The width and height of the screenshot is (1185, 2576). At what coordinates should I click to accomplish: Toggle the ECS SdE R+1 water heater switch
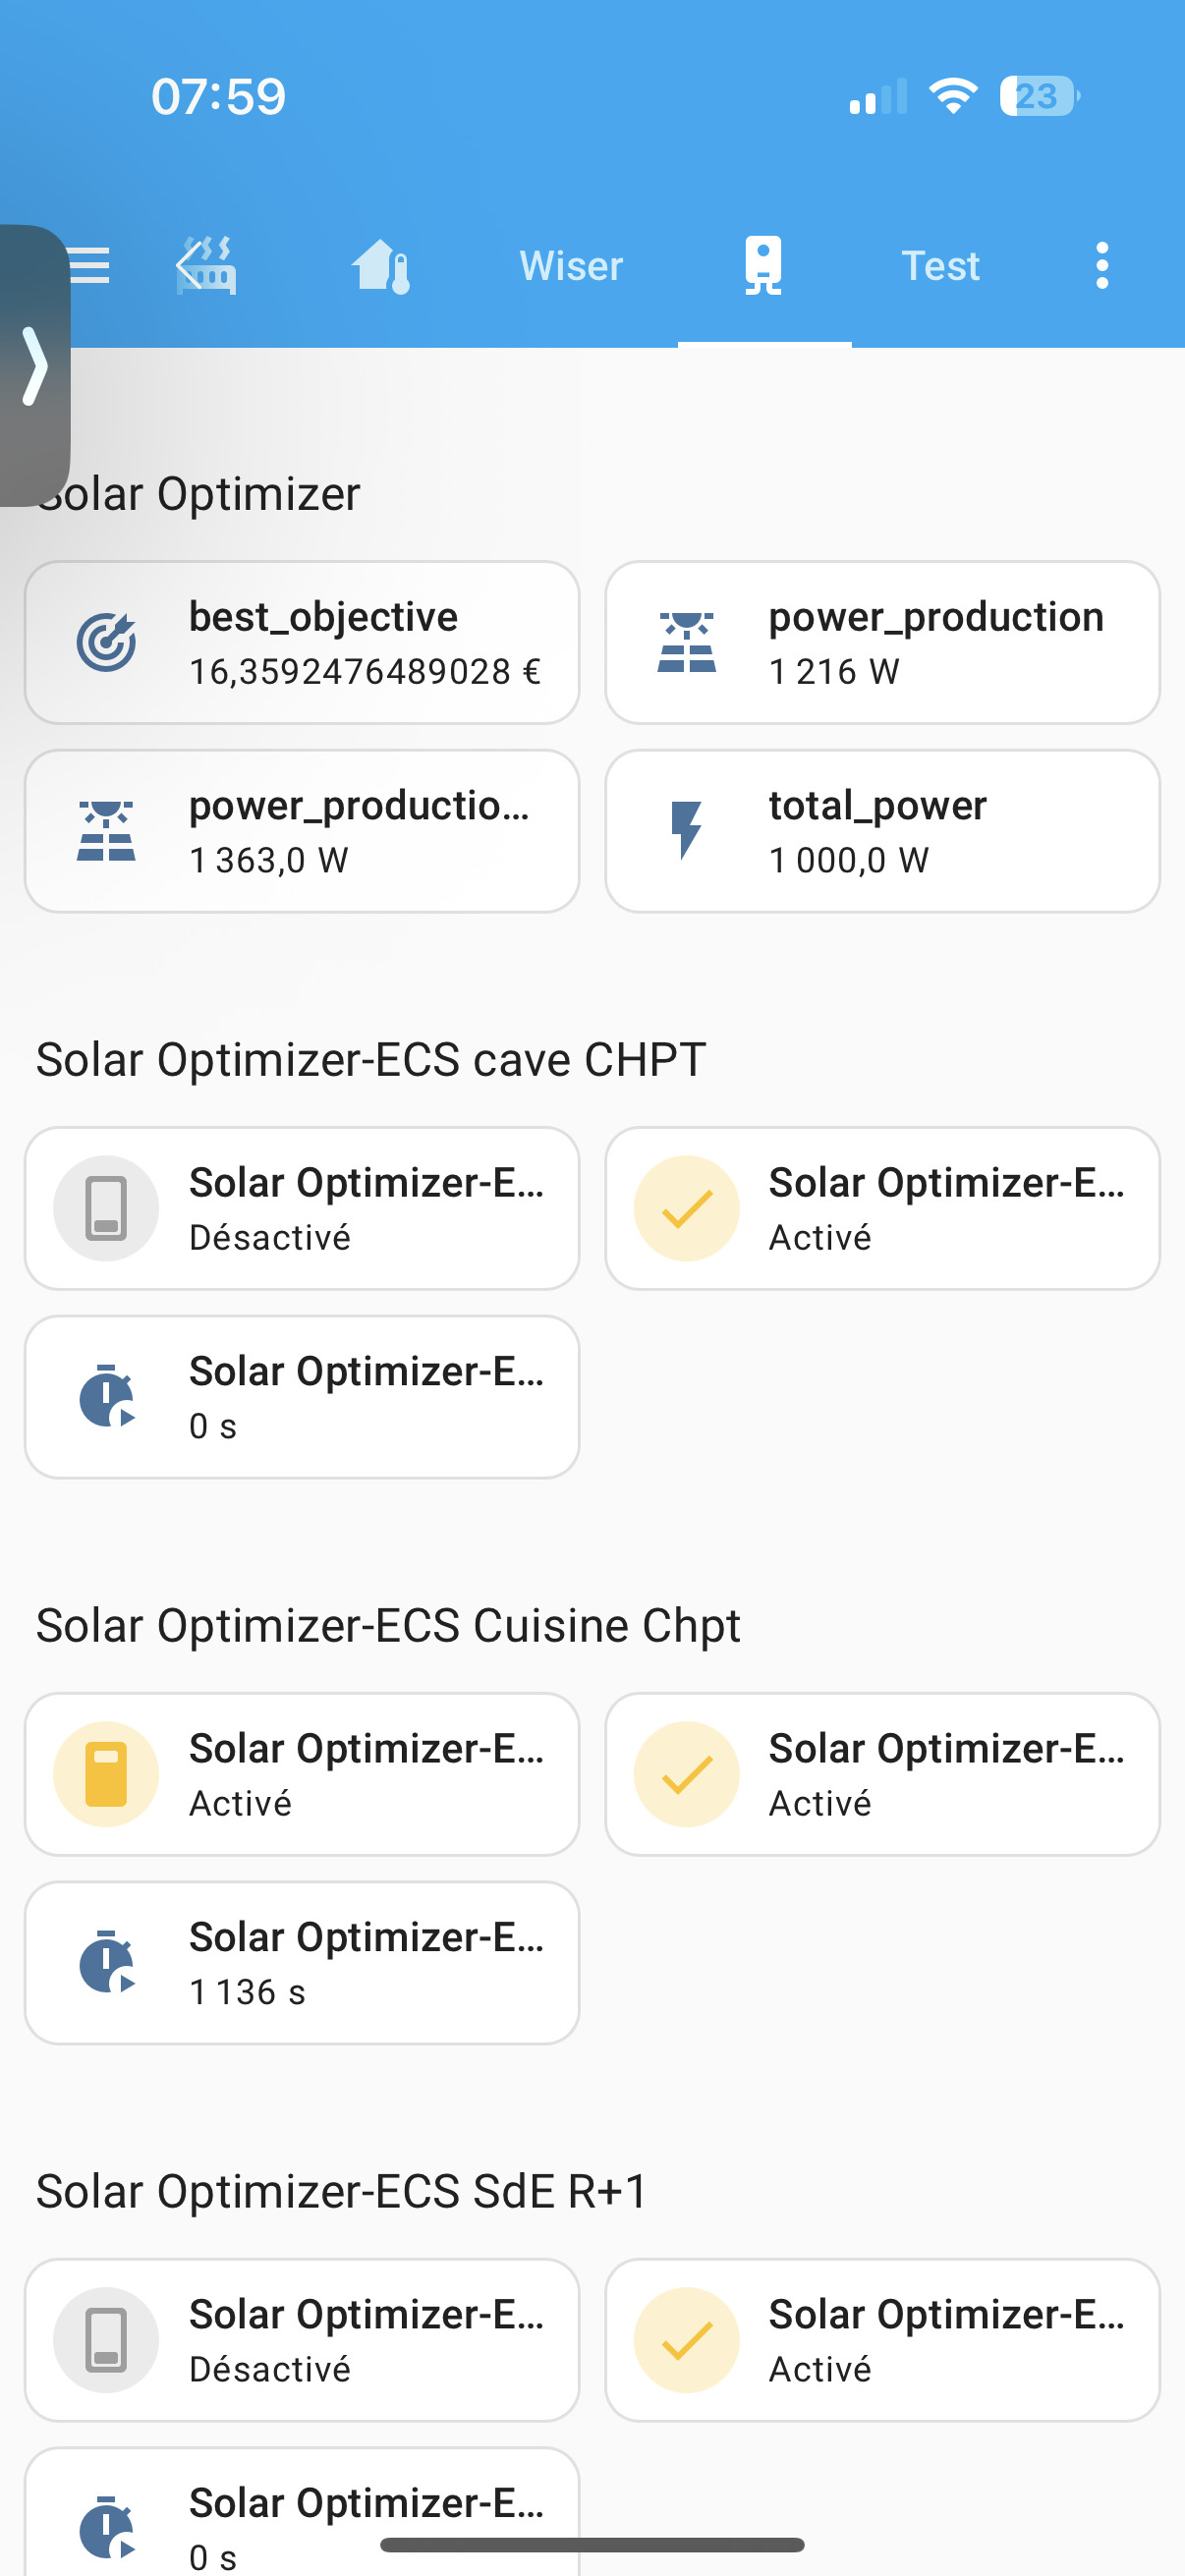(106, 2340)
